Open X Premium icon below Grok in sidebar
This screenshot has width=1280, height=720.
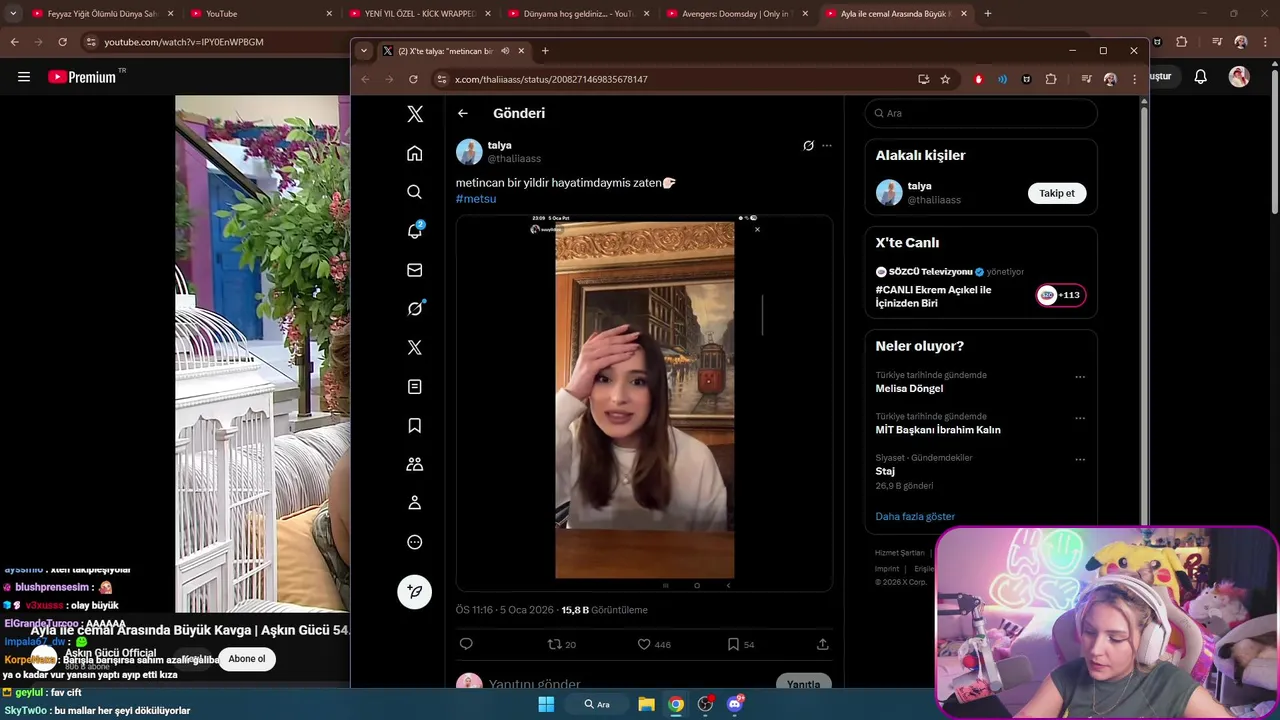[x=415, y=347]
